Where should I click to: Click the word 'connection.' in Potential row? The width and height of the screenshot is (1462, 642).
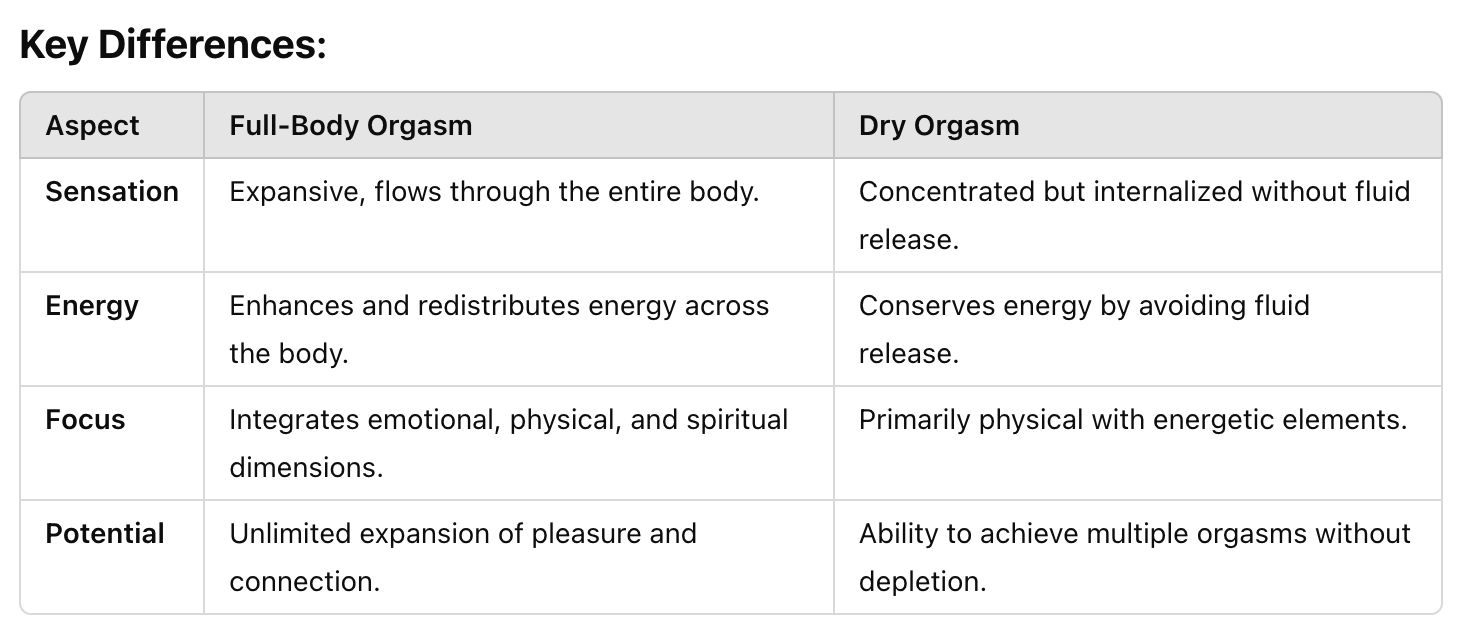(304, 582)
